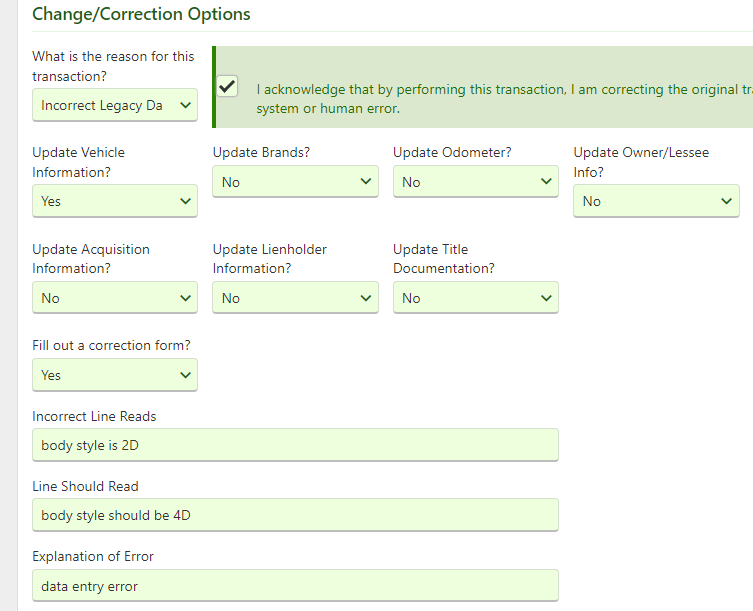Tick the acknowledgment checkbox
Image resolution: width=753 pixels, height=611 pixels.
pos(228,87)
